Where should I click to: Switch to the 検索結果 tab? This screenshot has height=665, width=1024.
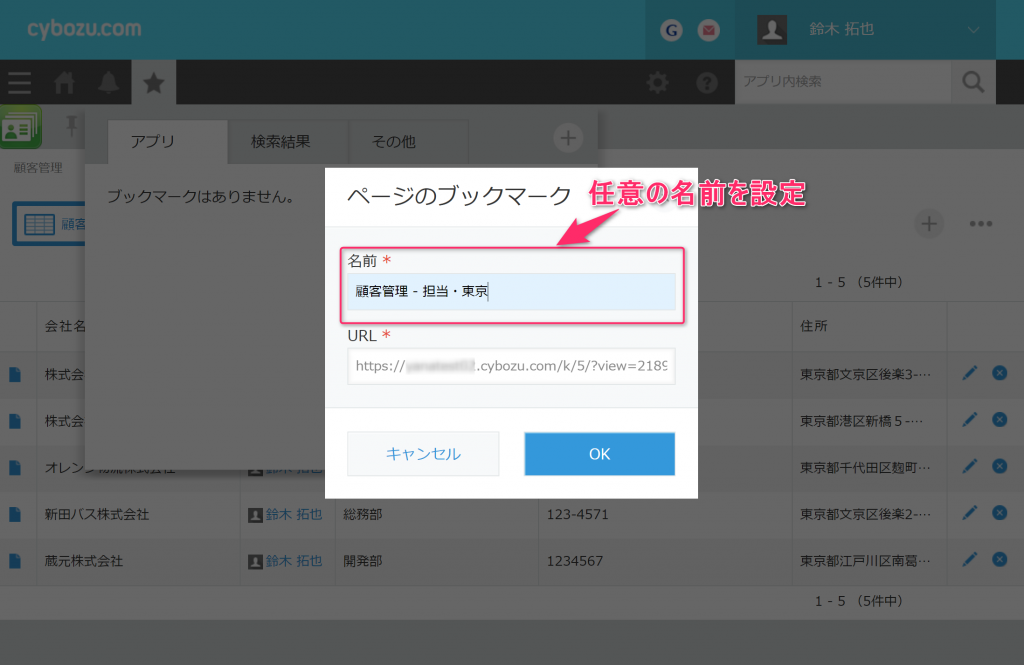(281, 141)
